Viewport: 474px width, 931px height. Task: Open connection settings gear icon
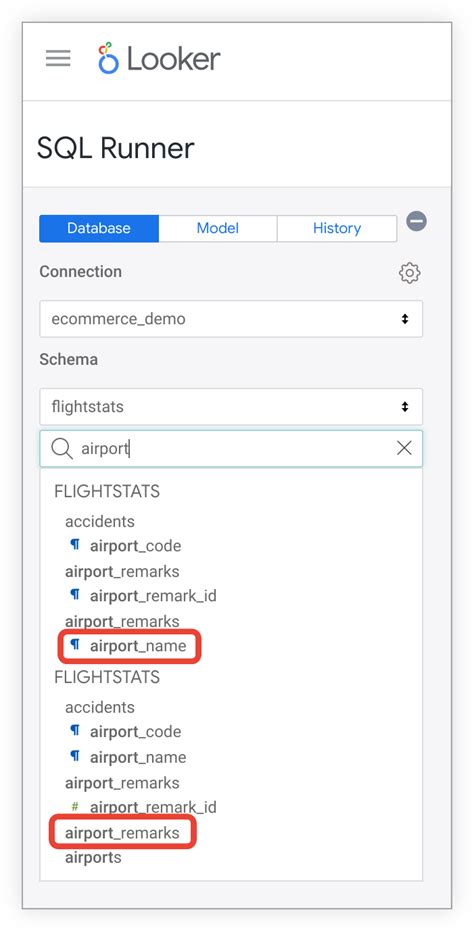click(409, 273)
